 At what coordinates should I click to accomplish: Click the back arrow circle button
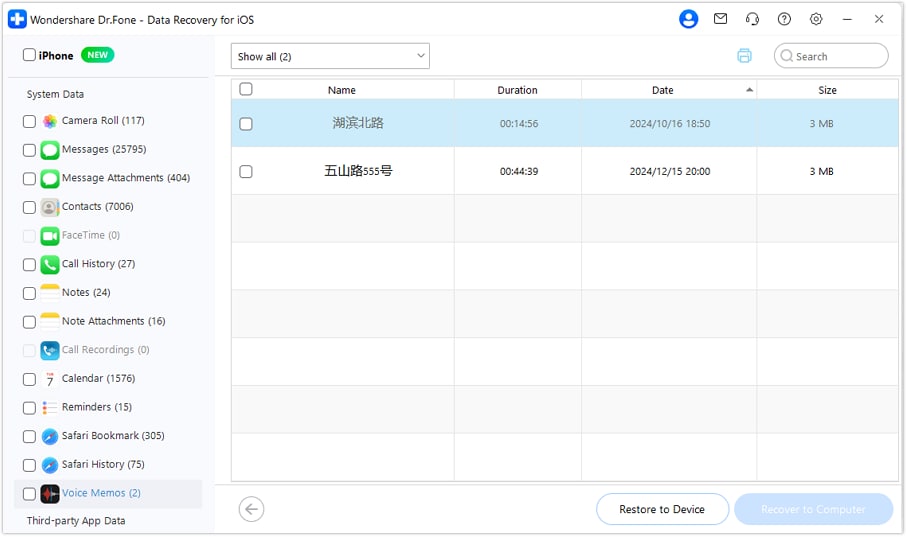[251, 509]
